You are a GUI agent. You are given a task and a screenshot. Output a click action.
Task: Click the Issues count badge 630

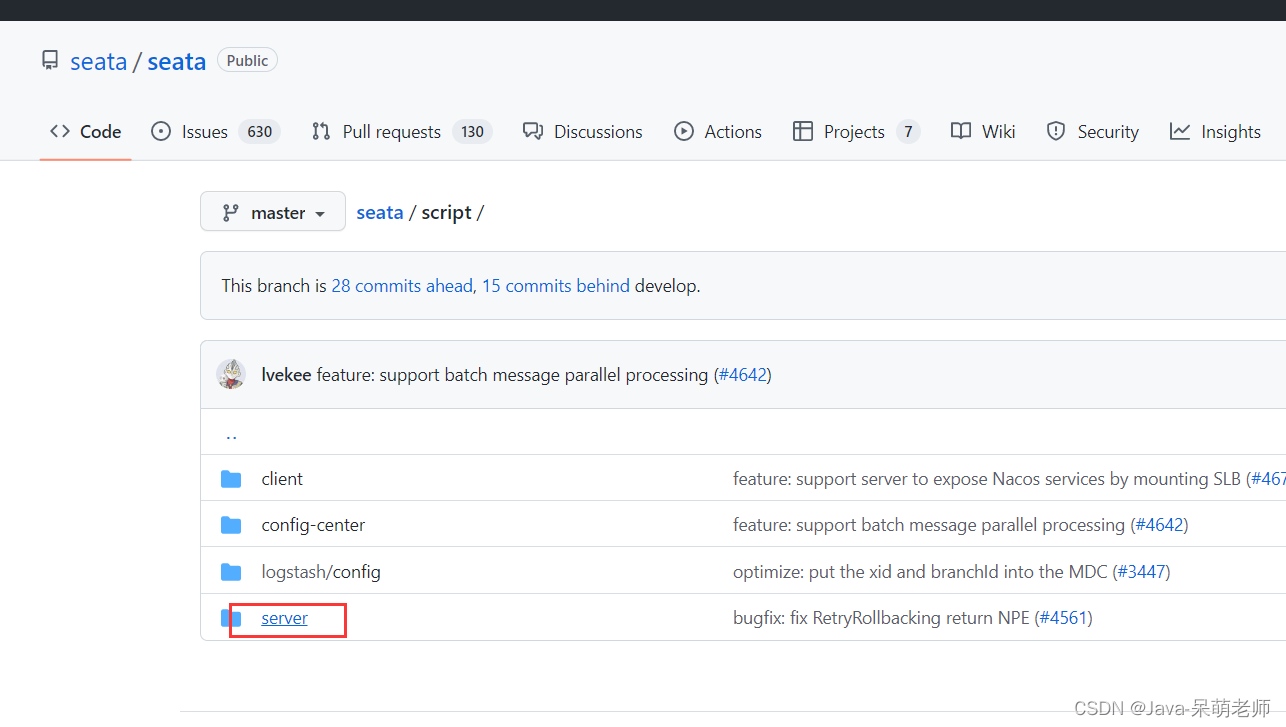click(260, 131)
